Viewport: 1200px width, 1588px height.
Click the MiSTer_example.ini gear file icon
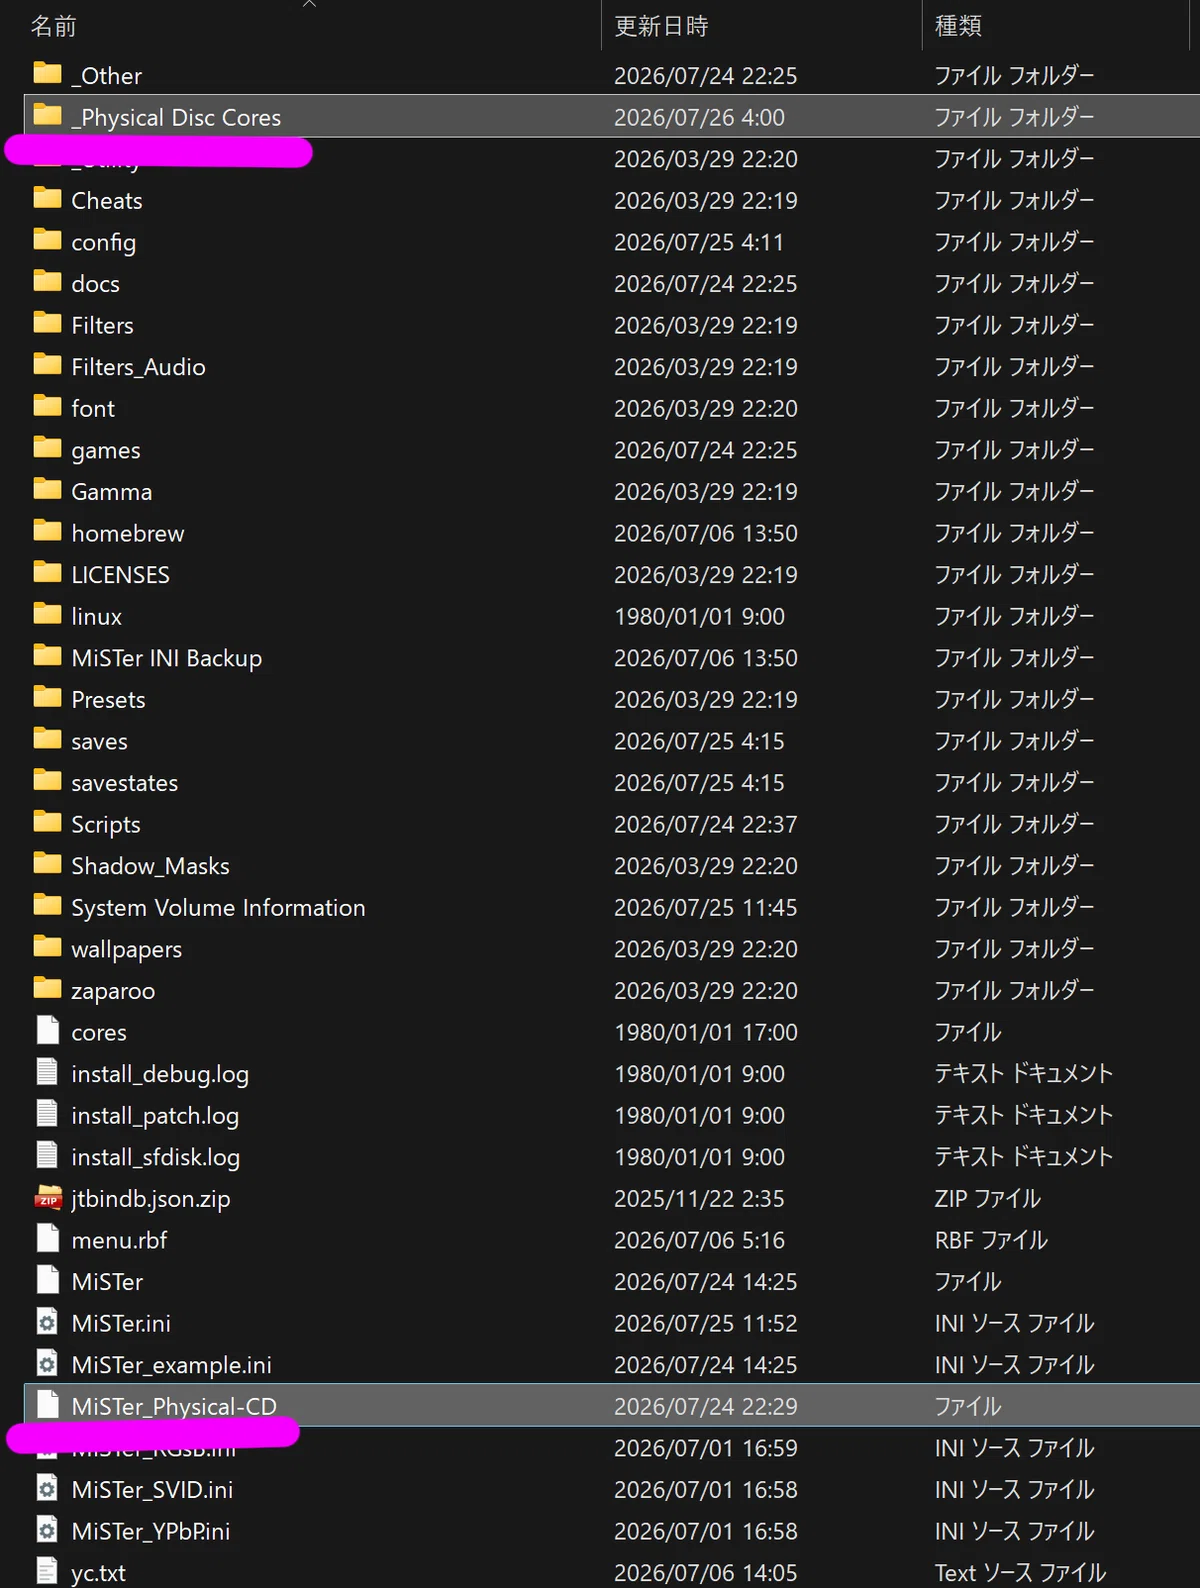[x=47, y=1363]
